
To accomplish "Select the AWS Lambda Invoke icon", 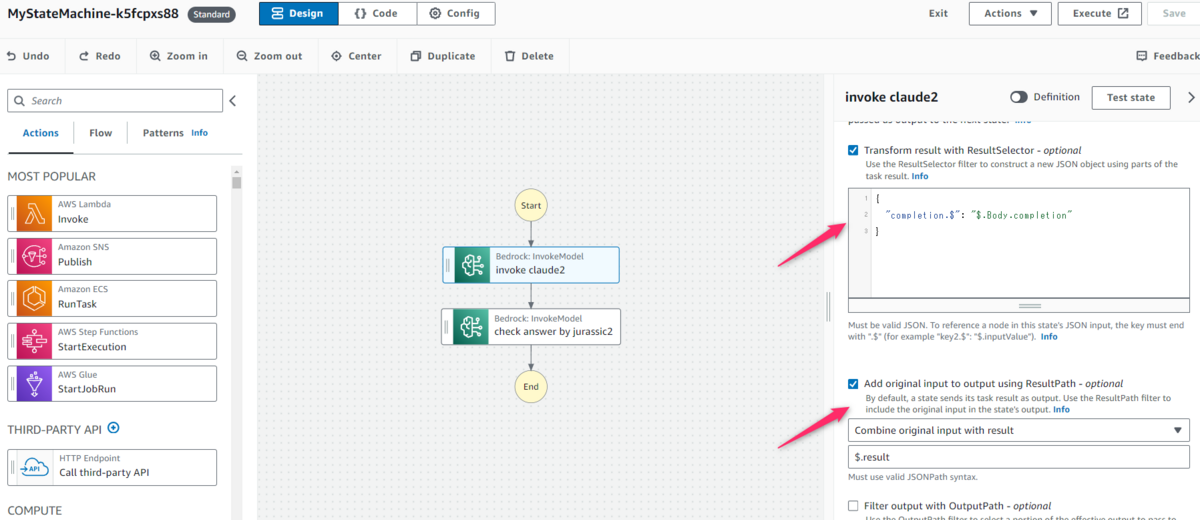I will 33,213.
